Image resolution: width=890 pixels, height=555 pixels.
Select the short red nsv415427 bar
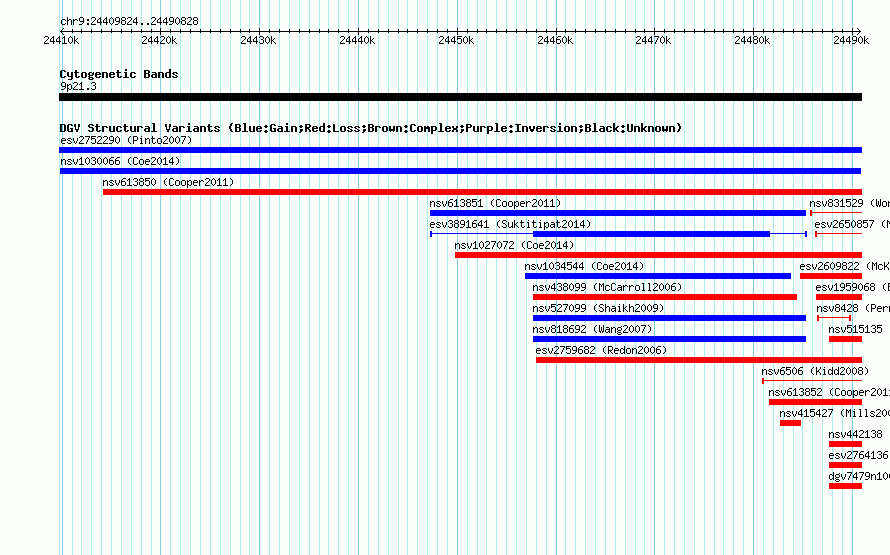pos(790,423)
